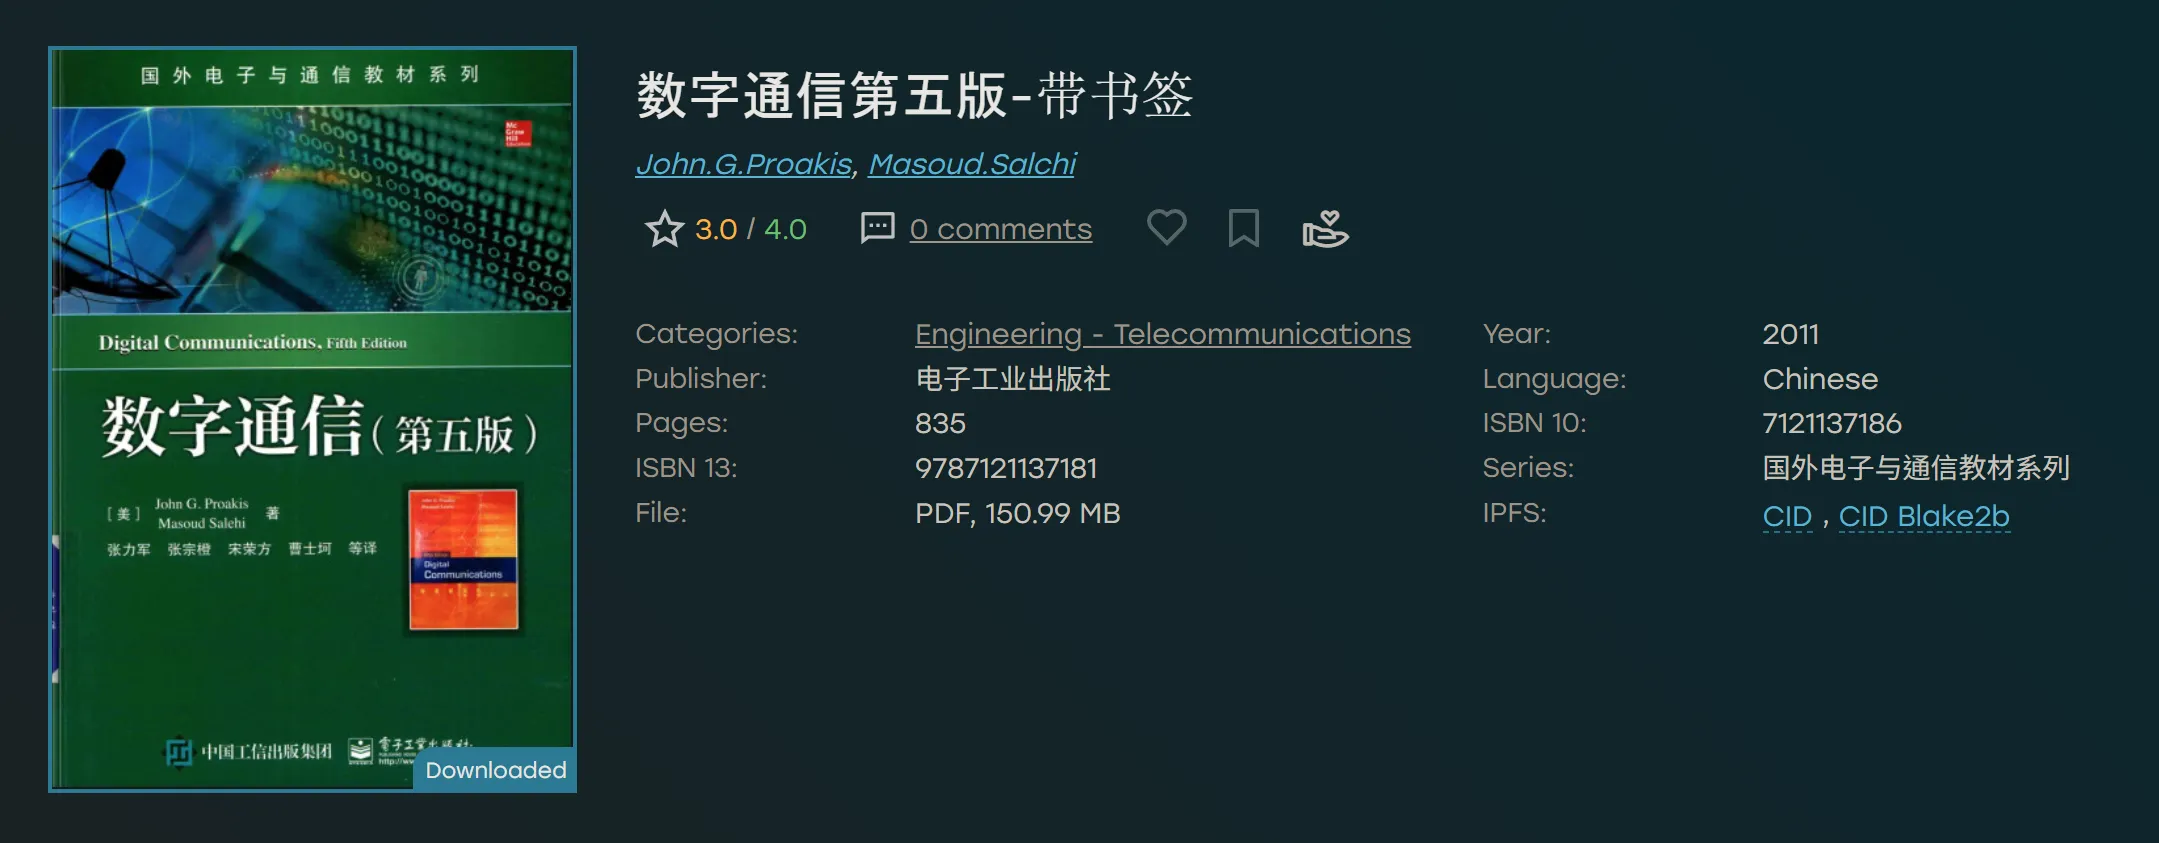Follow the Engineering - Telecommunications category link
2159x843 pixels.
[x=1163, y=333]
